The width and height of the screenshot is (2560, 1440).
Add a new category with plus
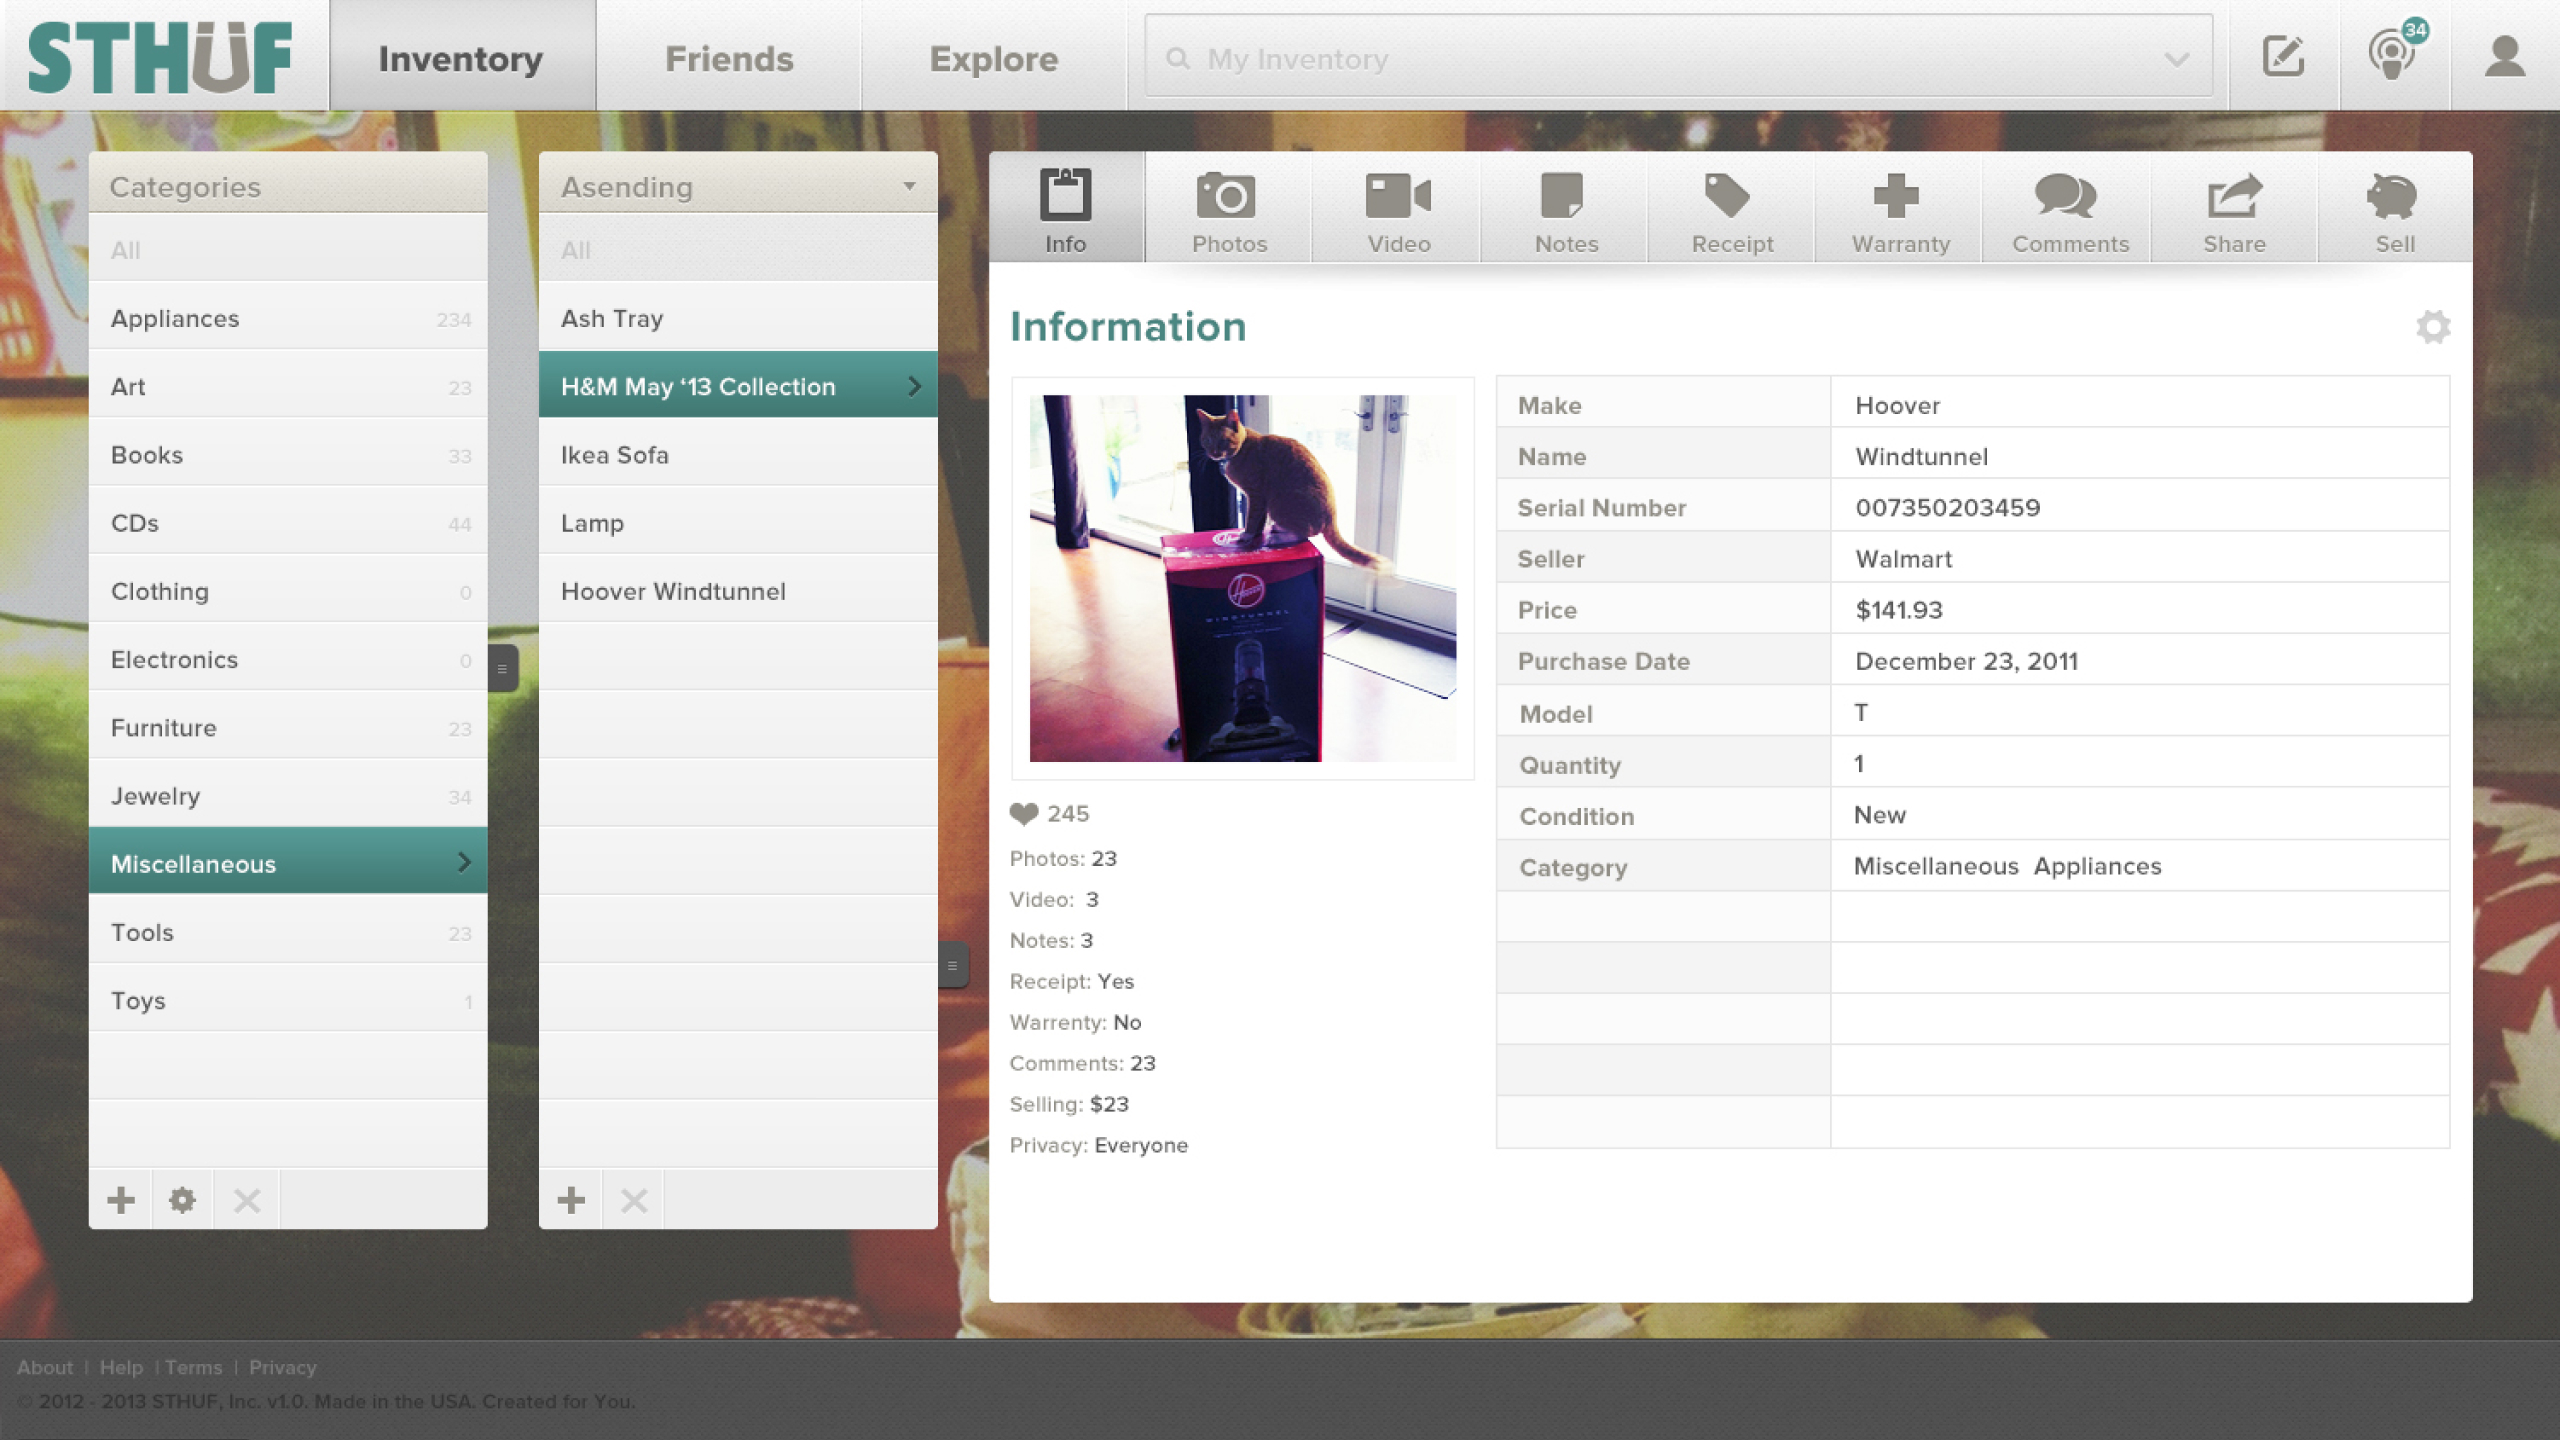click(x=121, y=1199)
